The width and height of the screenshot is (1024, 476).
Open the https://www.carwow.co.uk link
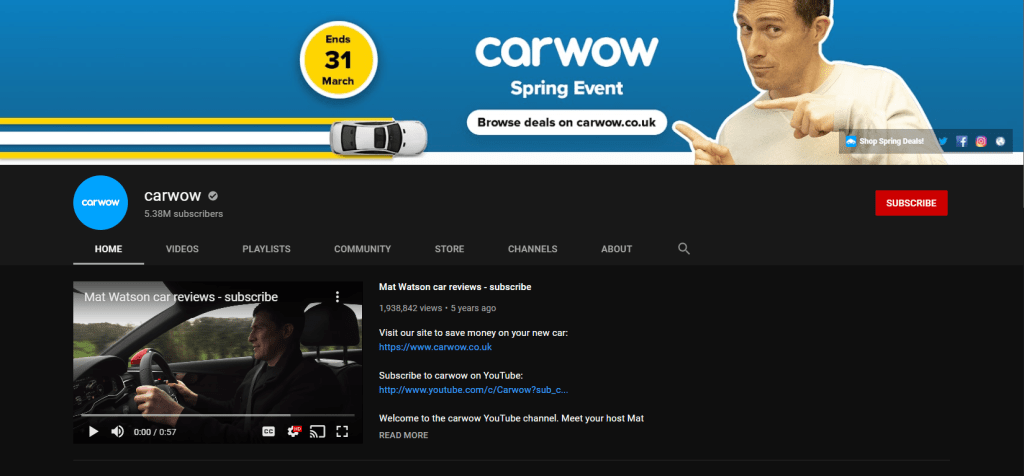pos(435,347)
